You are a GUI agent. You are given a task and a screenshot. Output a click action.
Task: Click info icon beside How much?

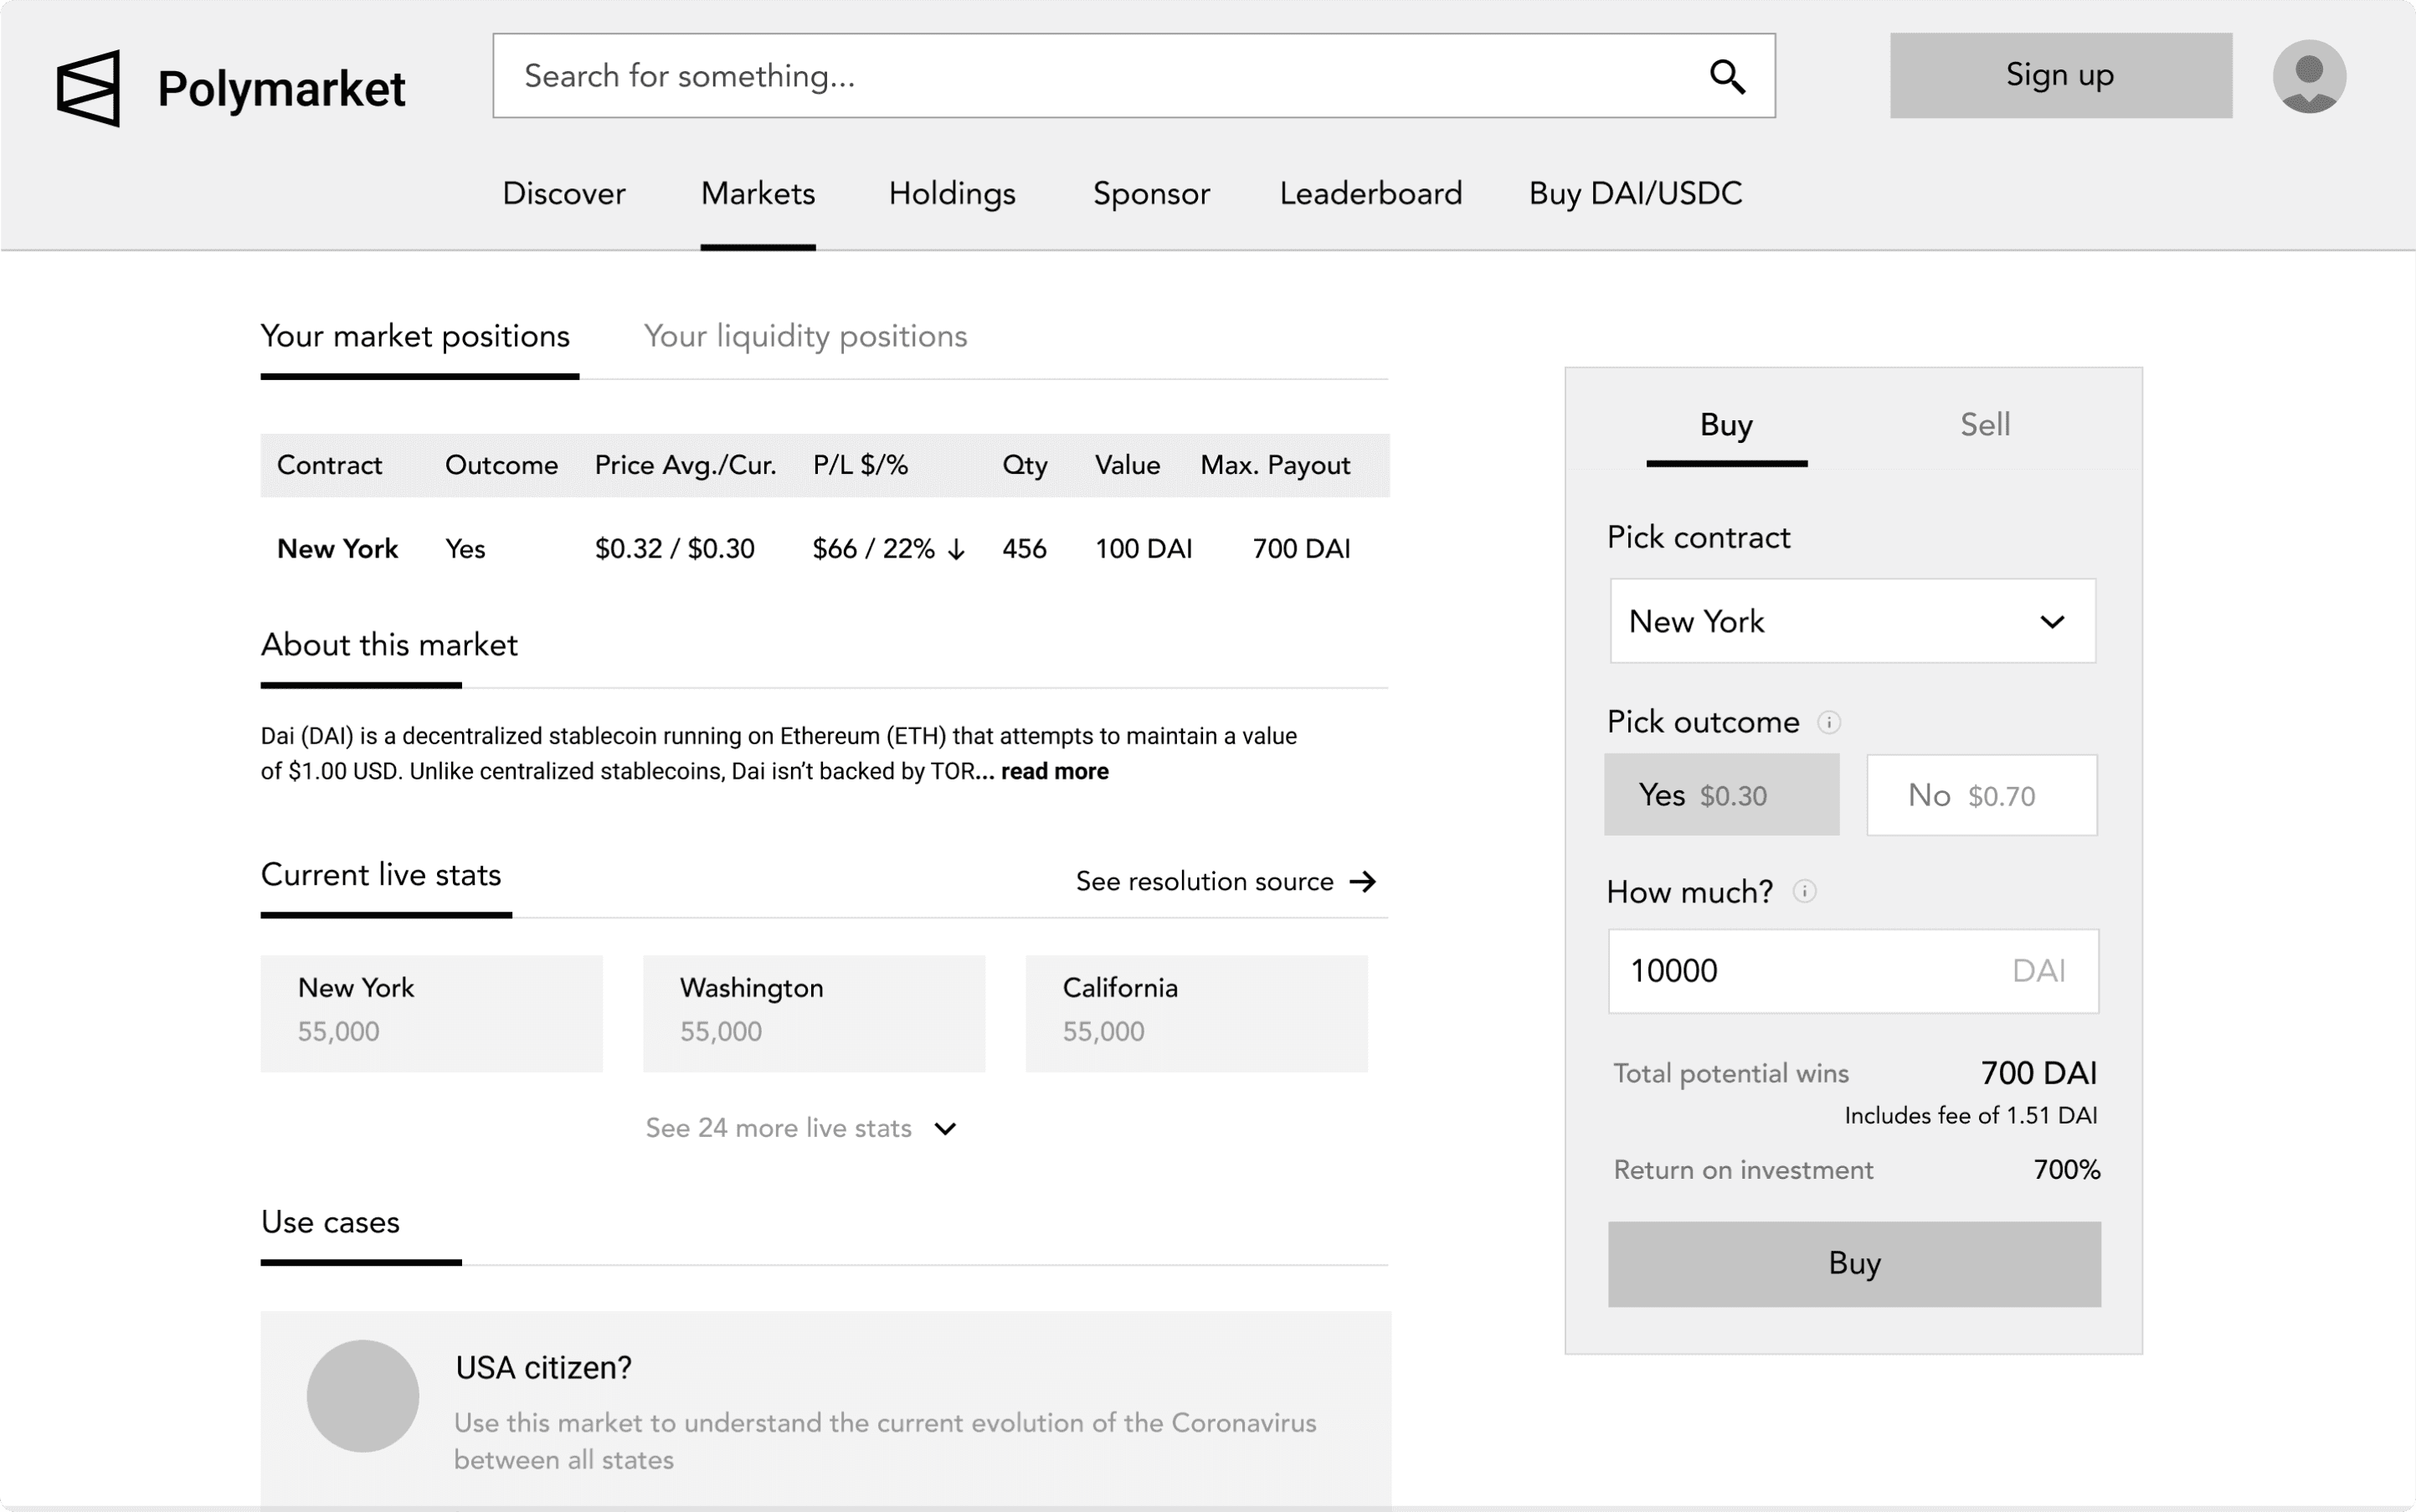(x=1804, y=891)
